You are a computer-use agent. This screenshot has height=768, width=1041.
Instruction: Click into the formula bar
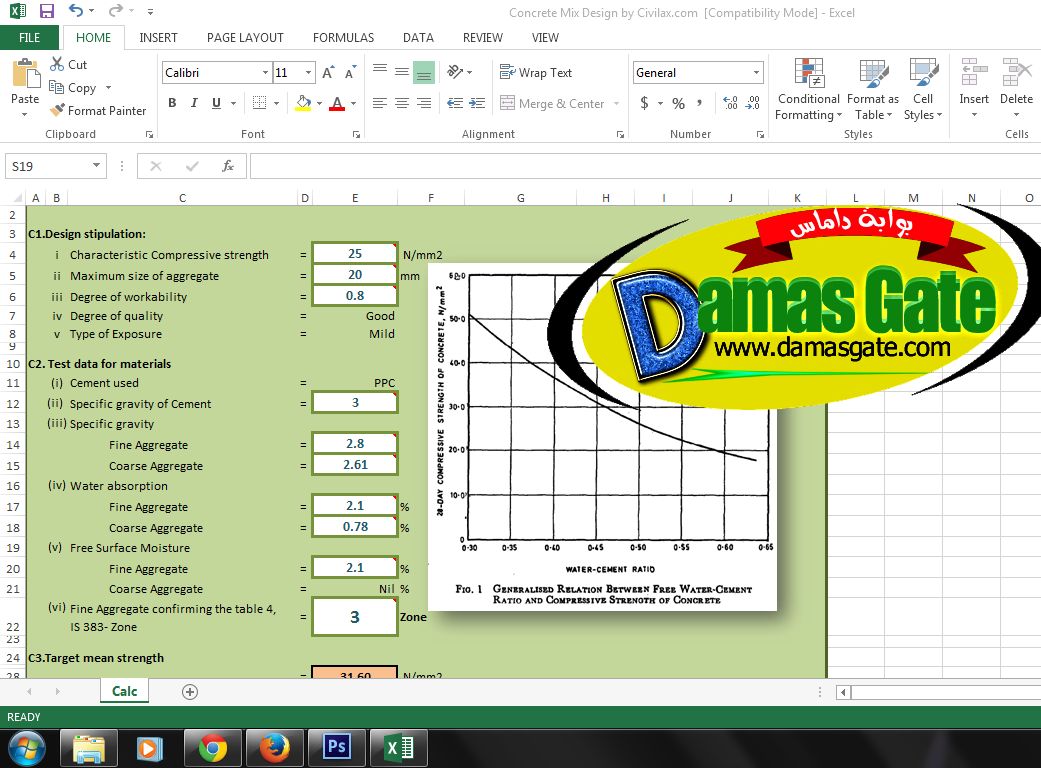pyautogui.click(x=645, y=166)
